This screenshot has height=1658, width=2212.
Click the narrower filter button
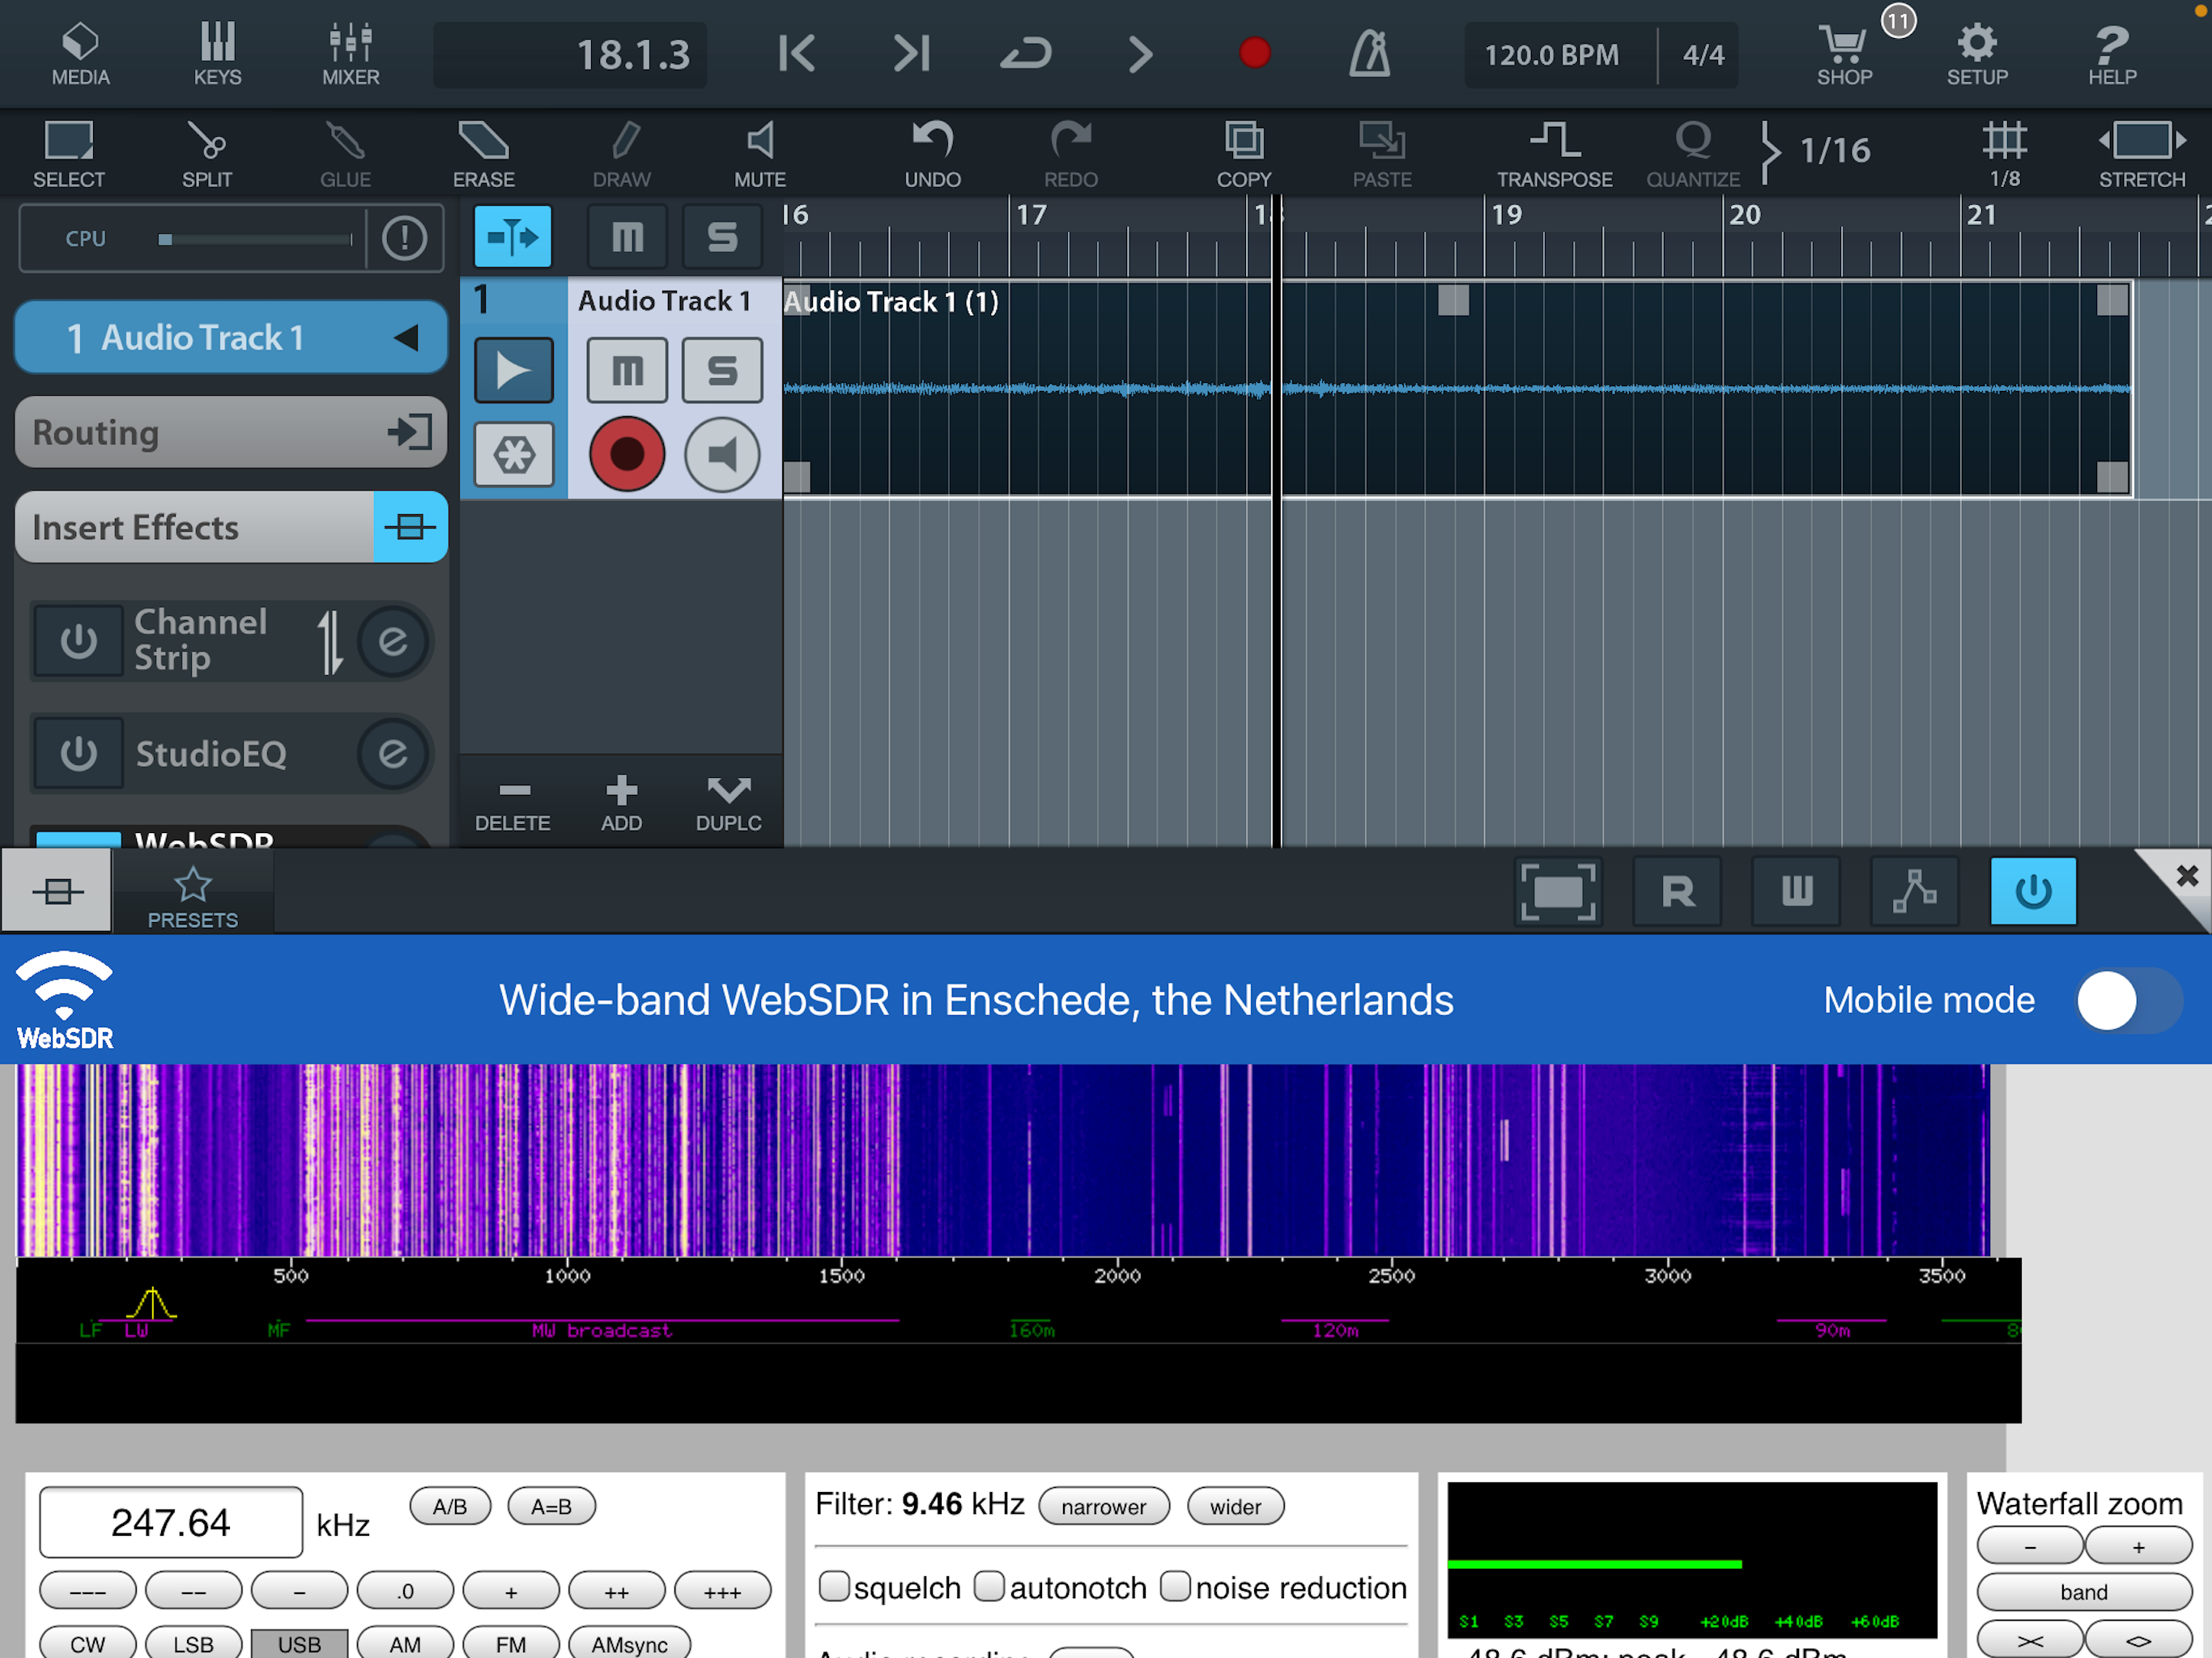pyautogui.click(x=1103, y=1506)
